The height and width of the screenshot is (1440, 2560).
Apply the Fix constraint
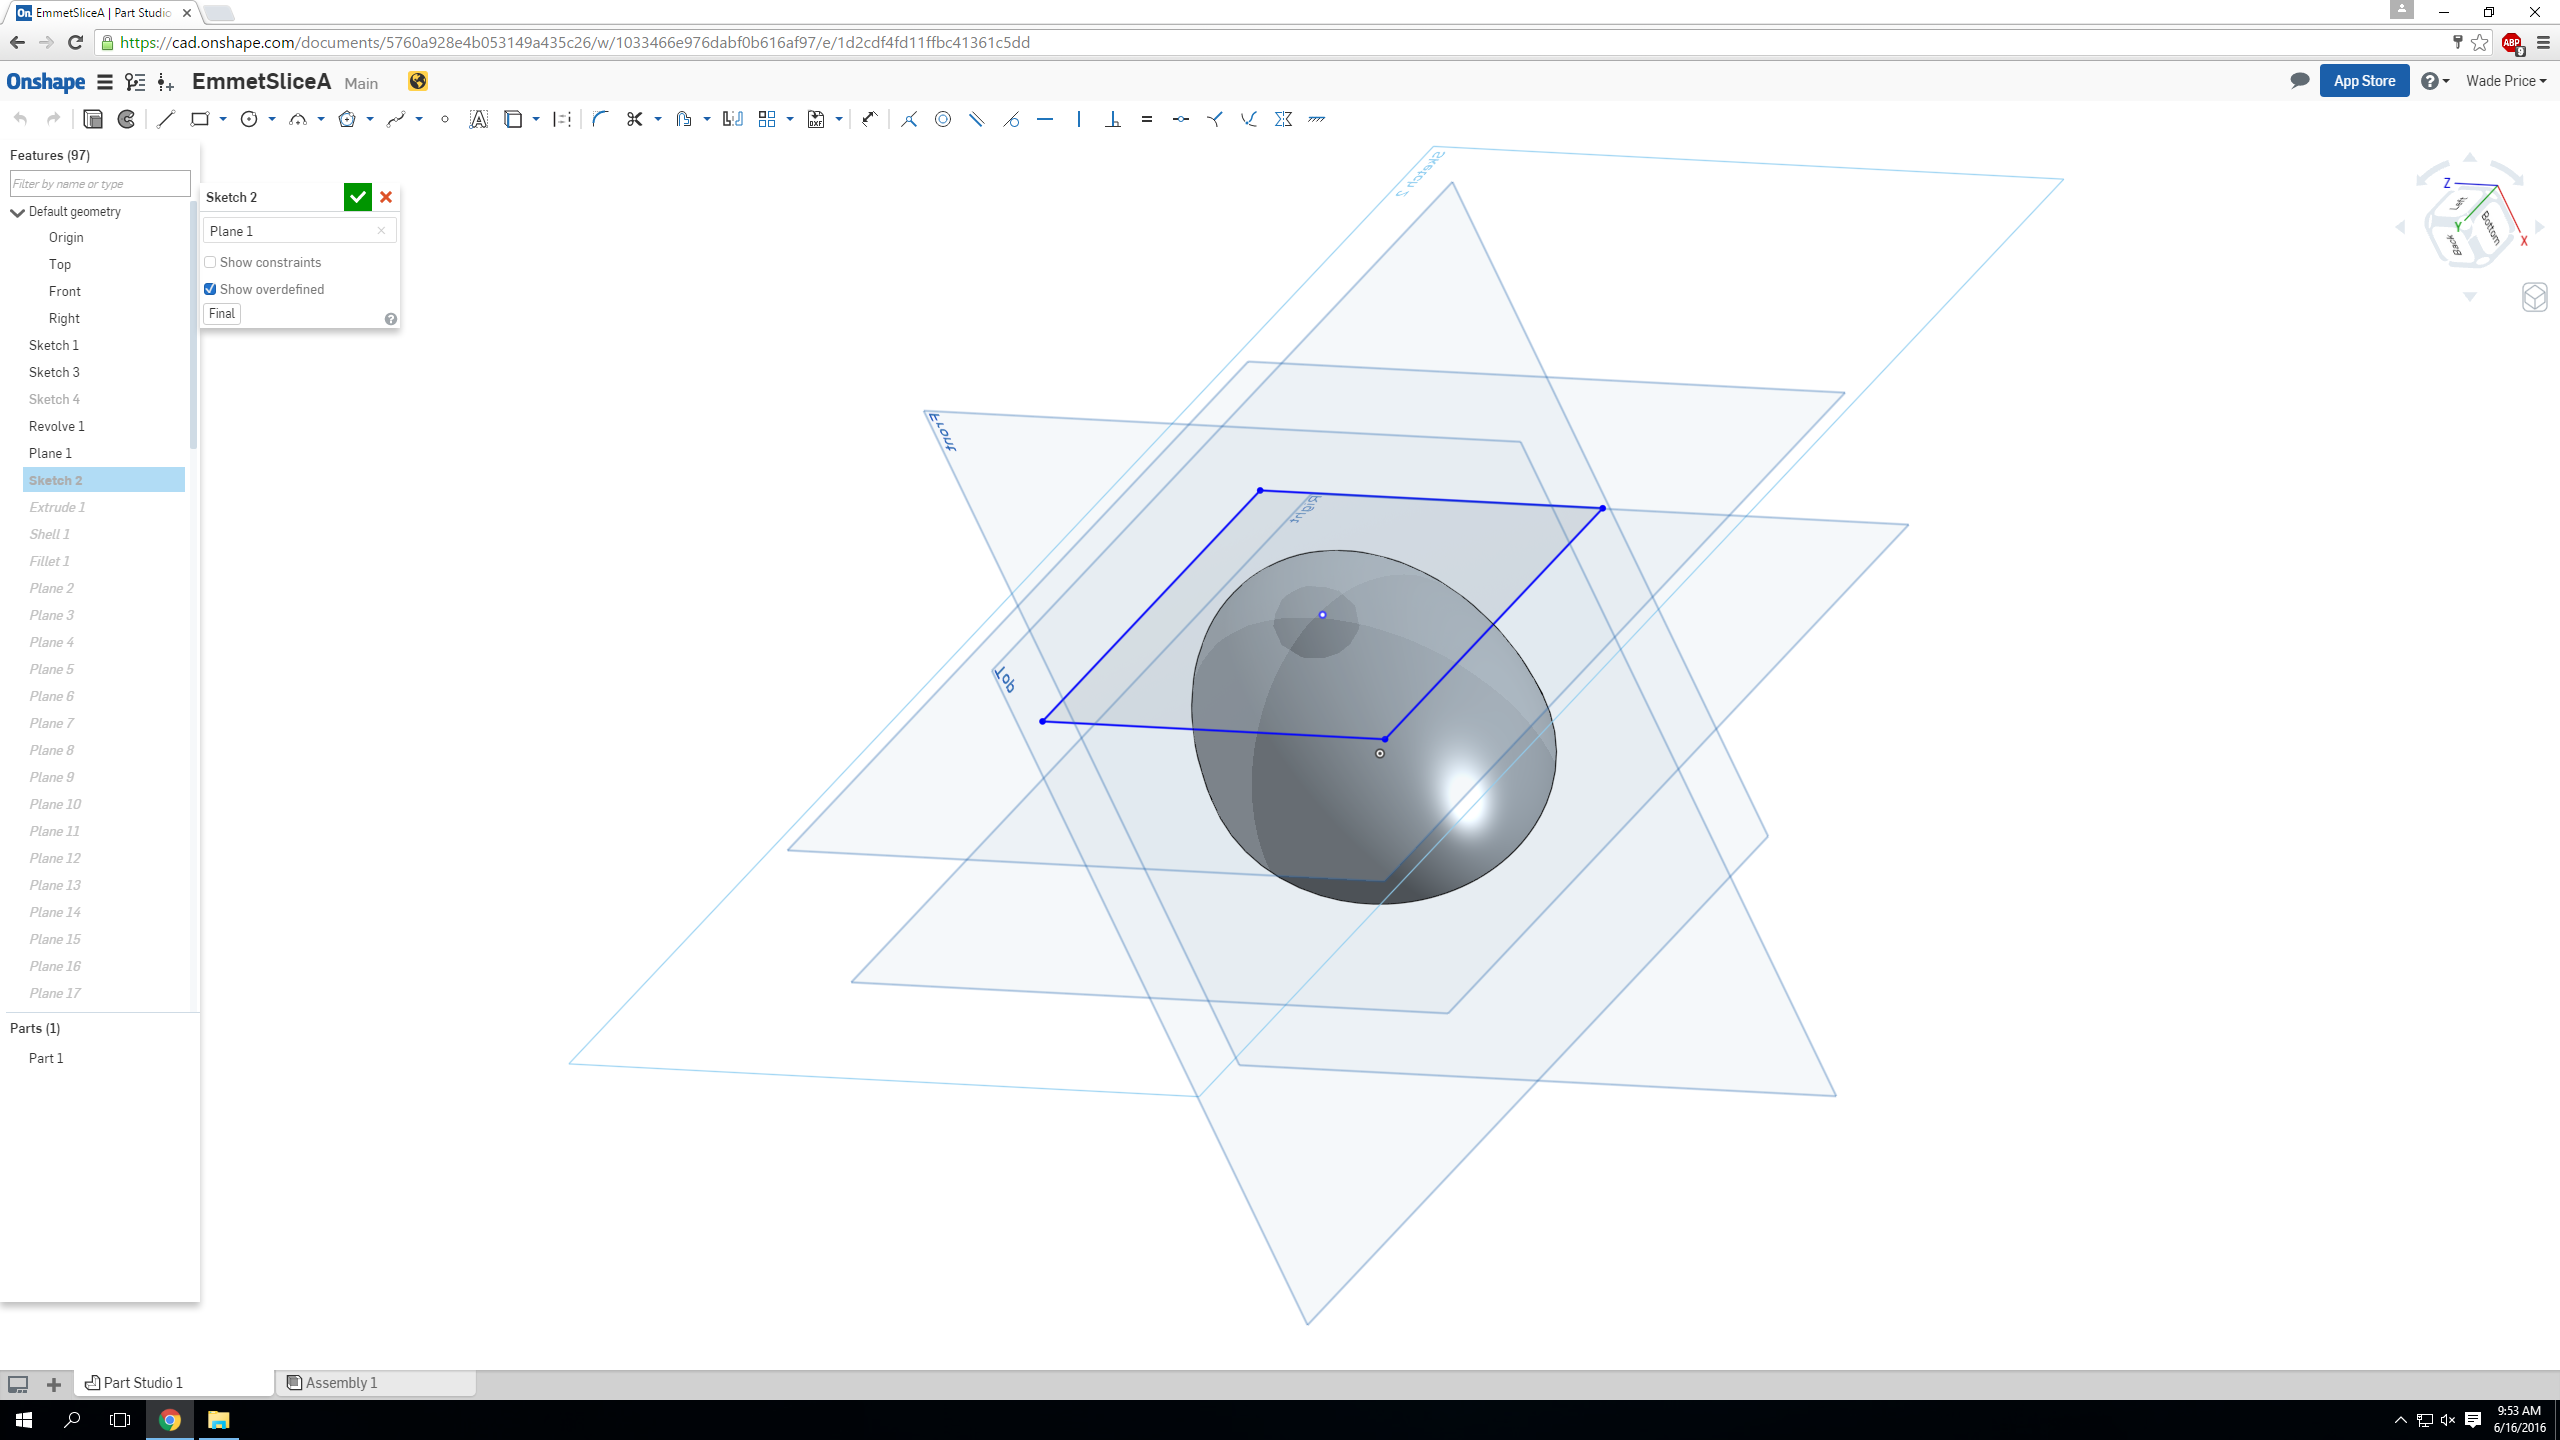point(1317,119)
